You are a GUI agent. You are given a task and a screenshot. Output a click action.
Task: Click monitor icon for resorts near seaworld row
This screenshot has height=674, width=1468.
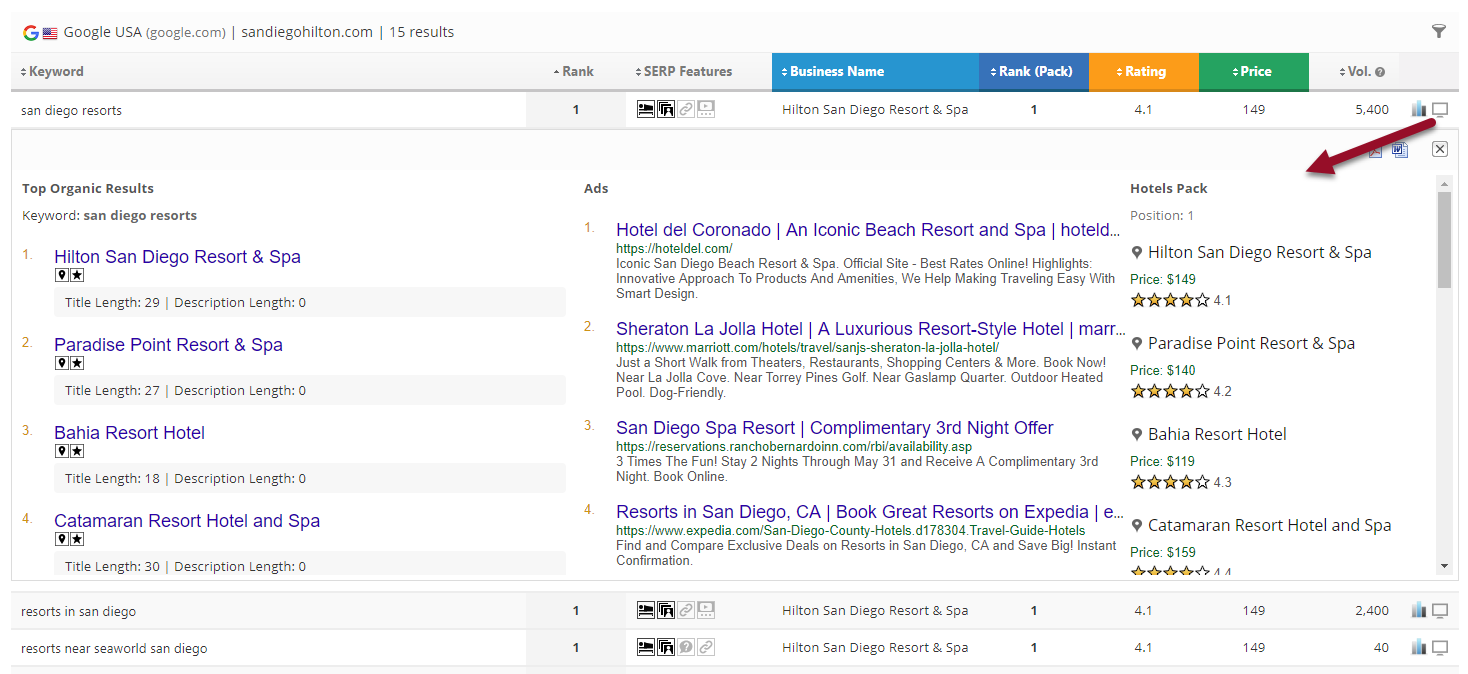[1440, 647]
